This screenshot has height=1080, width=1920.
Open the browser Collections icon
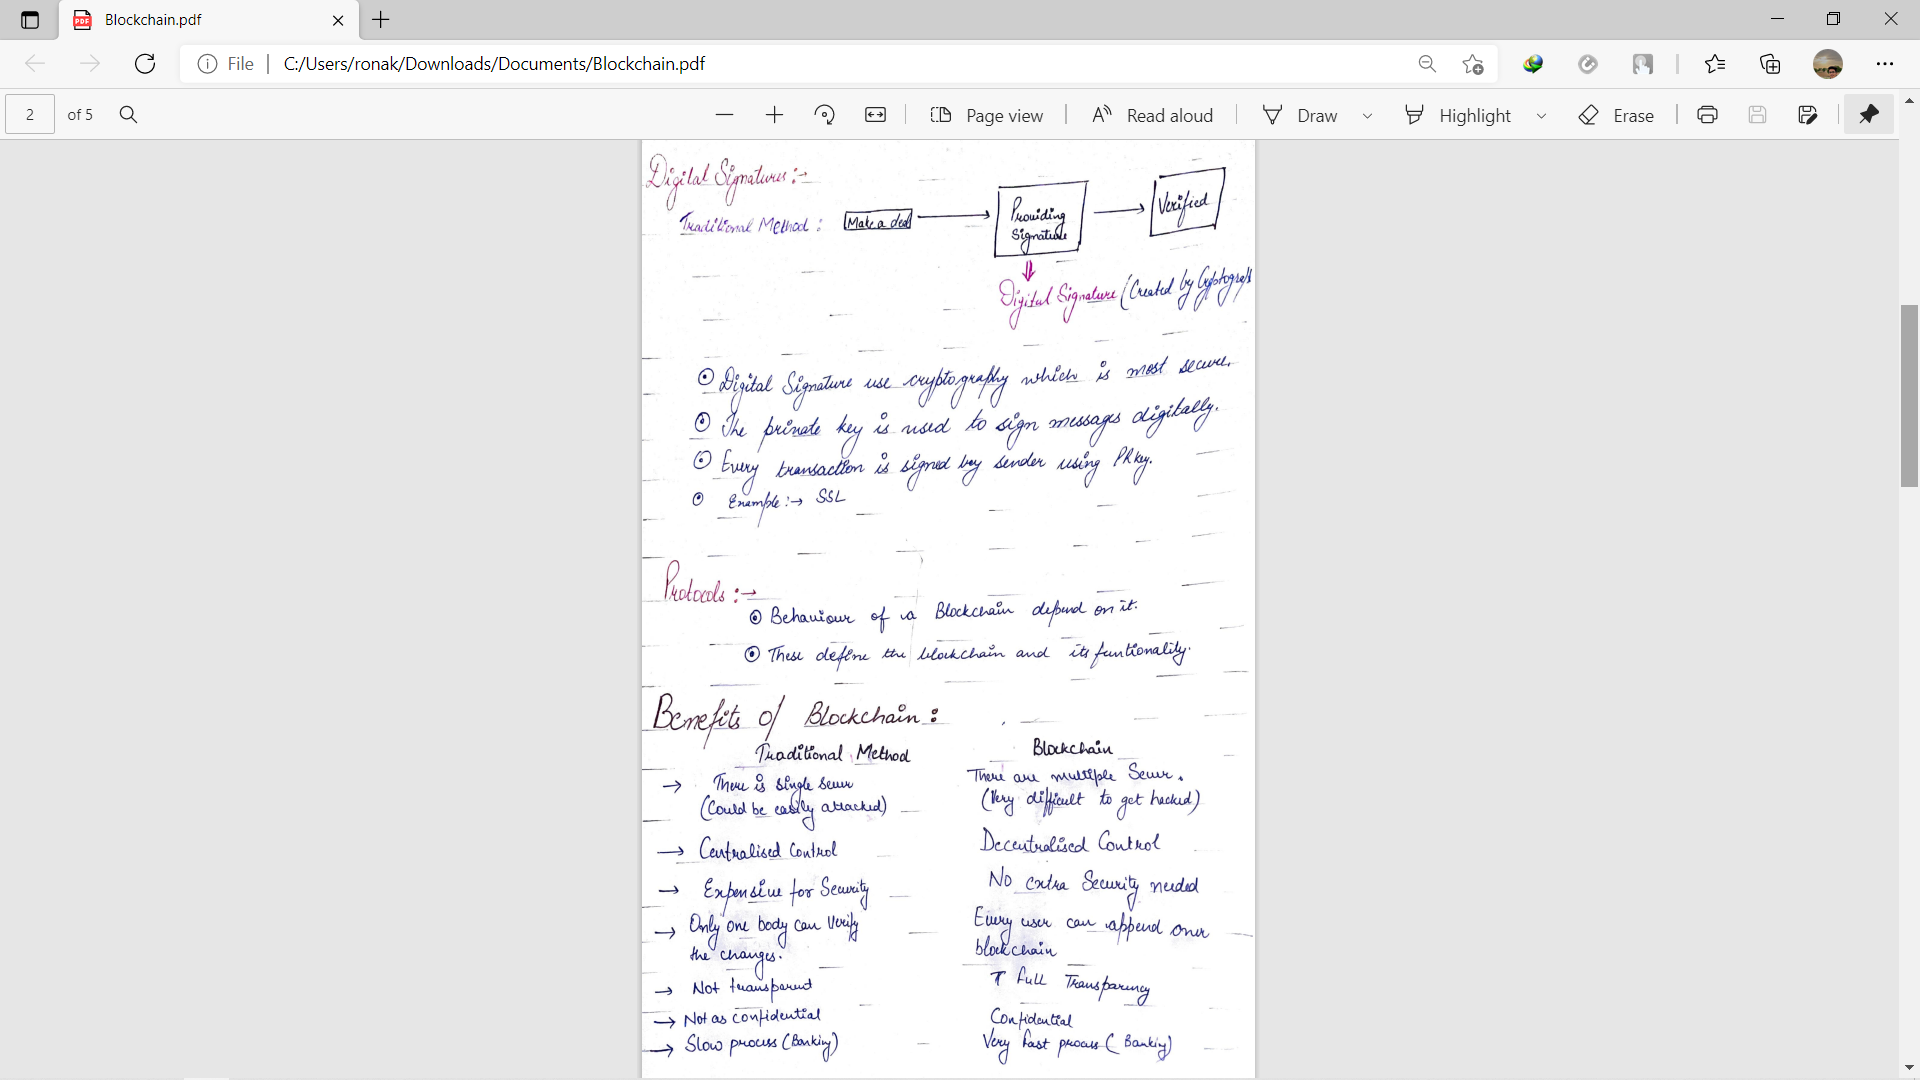pos(1770,64)
